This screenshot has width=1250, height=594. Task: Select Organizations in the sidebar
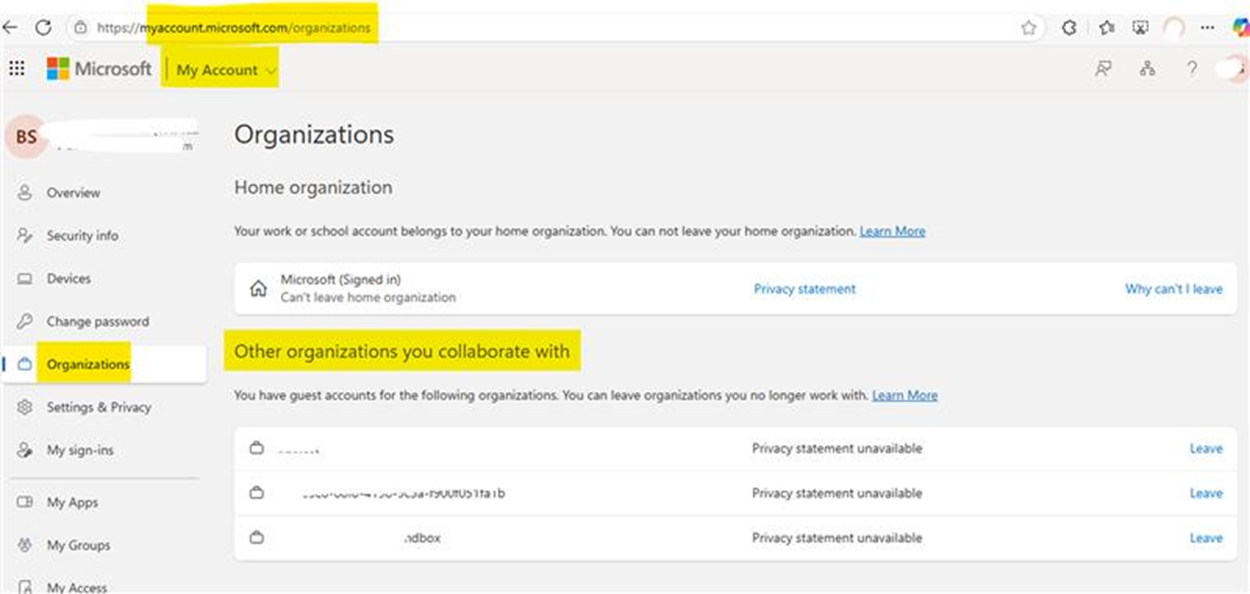(88, 365)
